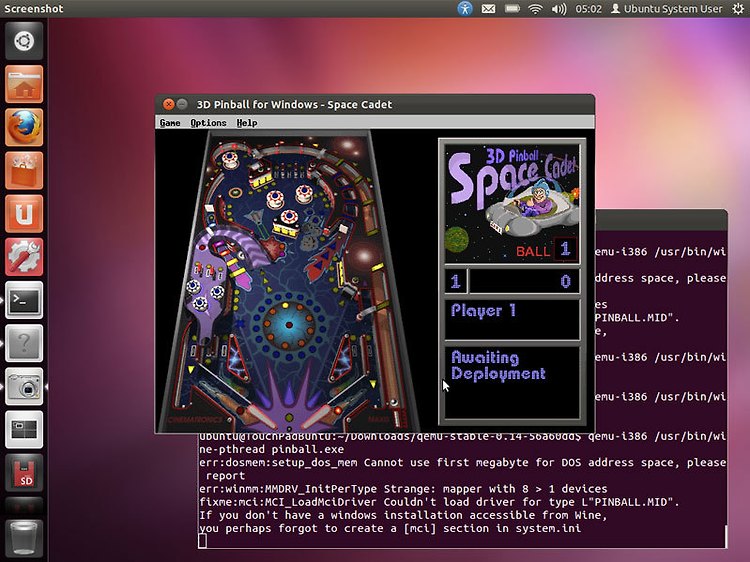Click the right flipper on the pinball table

(318, 415)
